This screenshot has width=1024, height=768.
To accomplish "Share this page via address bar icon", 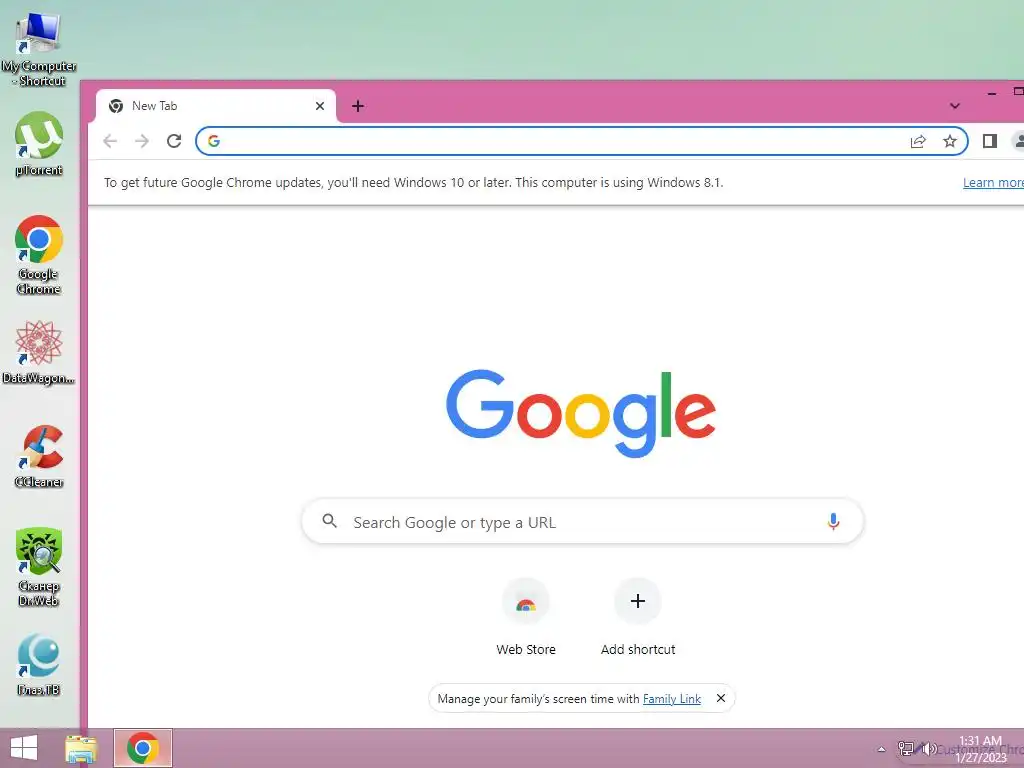I will (x=918, y=141).
